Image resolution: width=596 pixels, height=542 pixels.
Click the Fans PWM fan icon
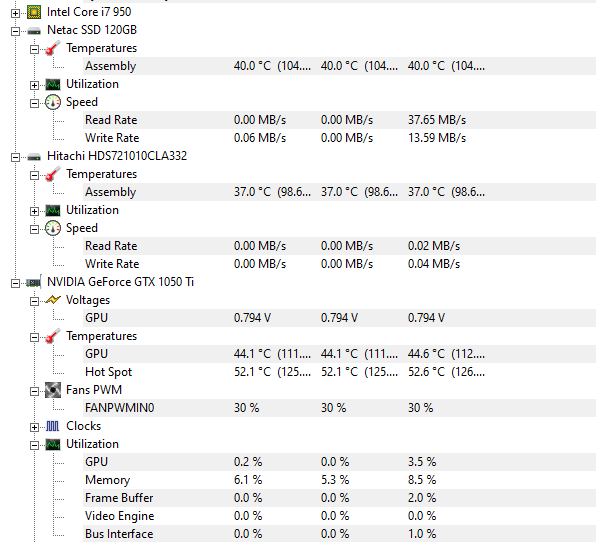tap(53, 390)
